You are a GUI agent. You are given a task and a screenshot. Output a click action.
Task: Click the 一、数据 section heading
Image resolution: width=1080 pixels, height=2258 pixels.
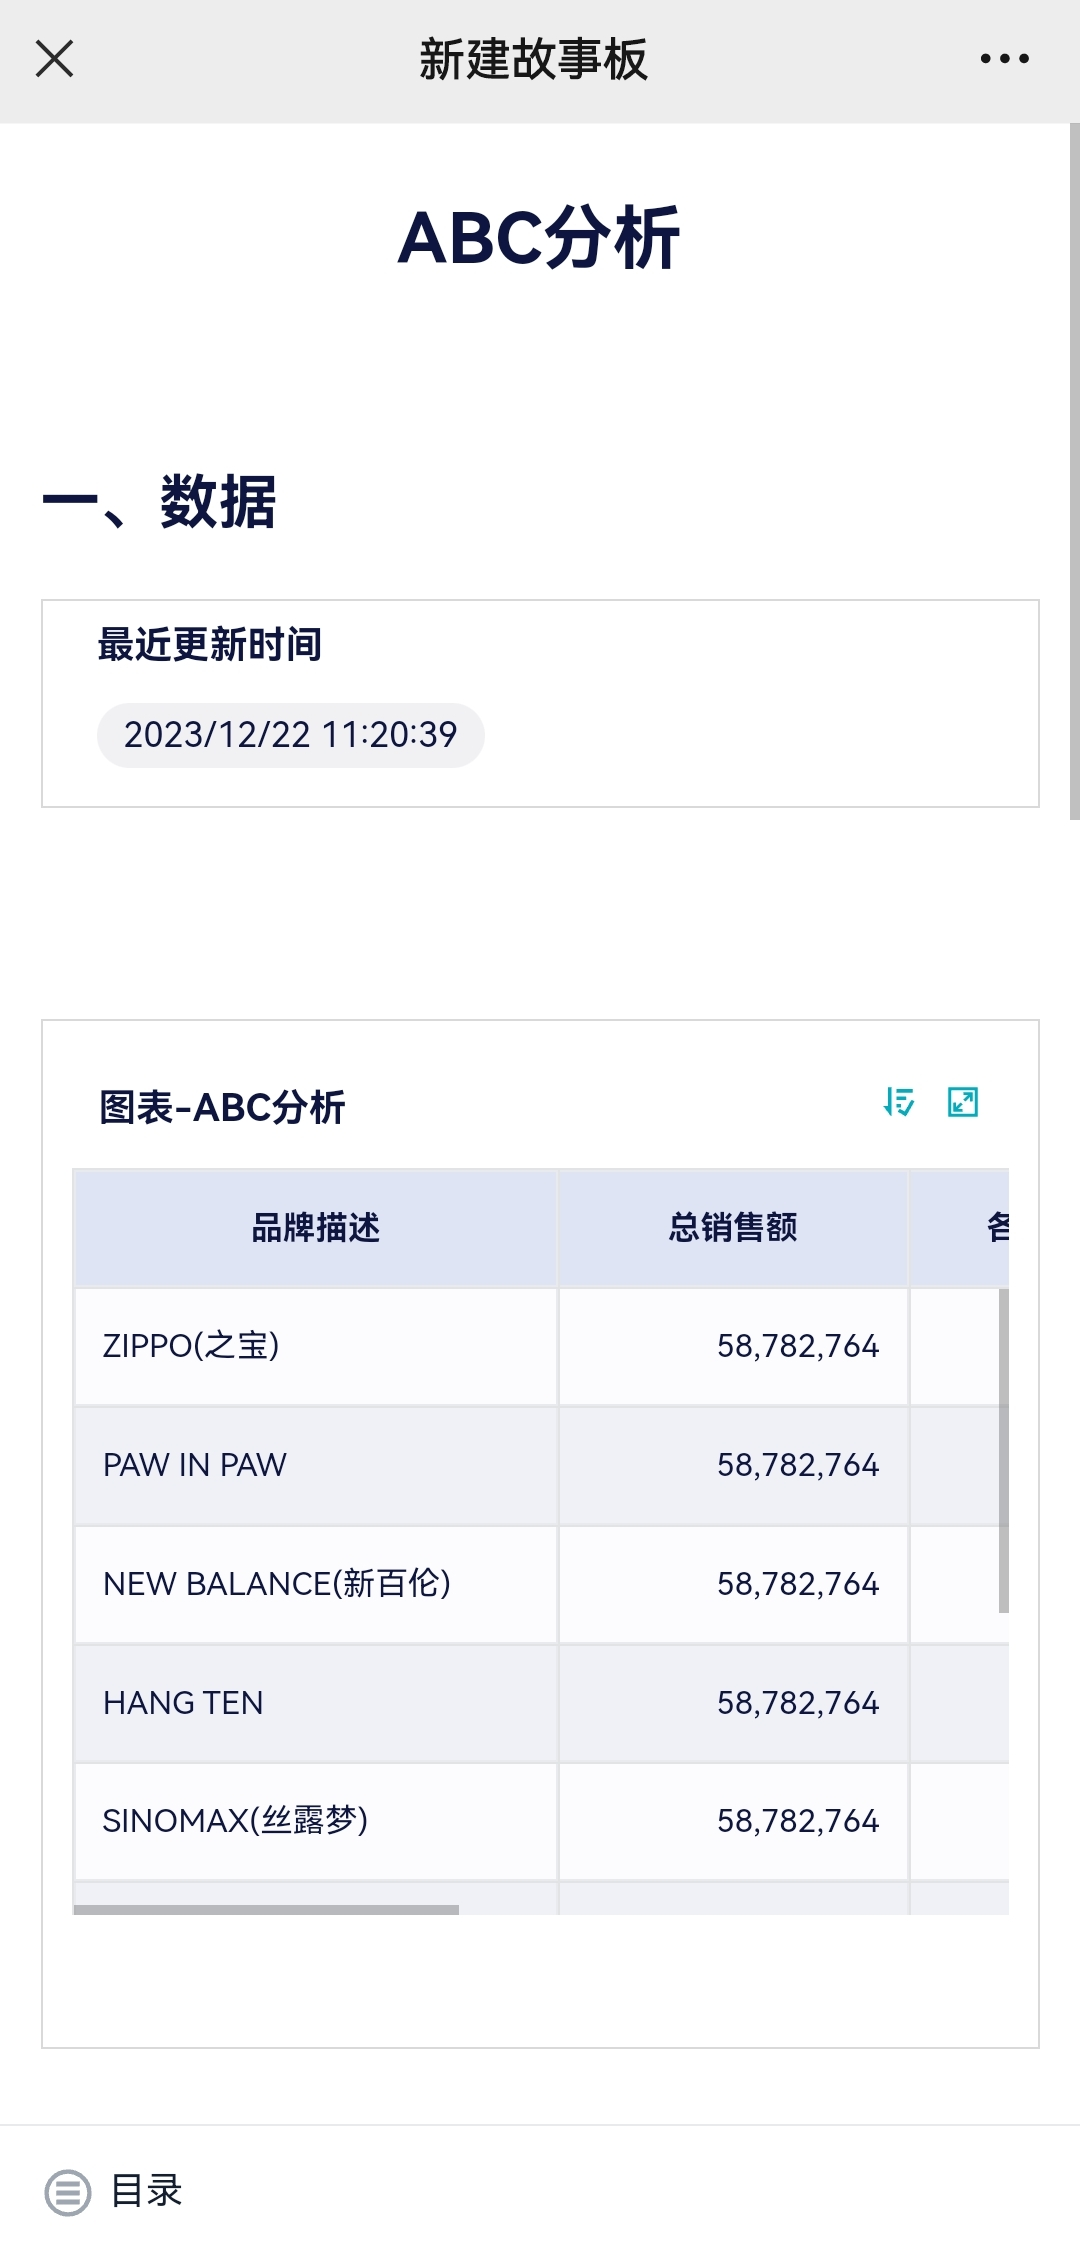[159, 502]
